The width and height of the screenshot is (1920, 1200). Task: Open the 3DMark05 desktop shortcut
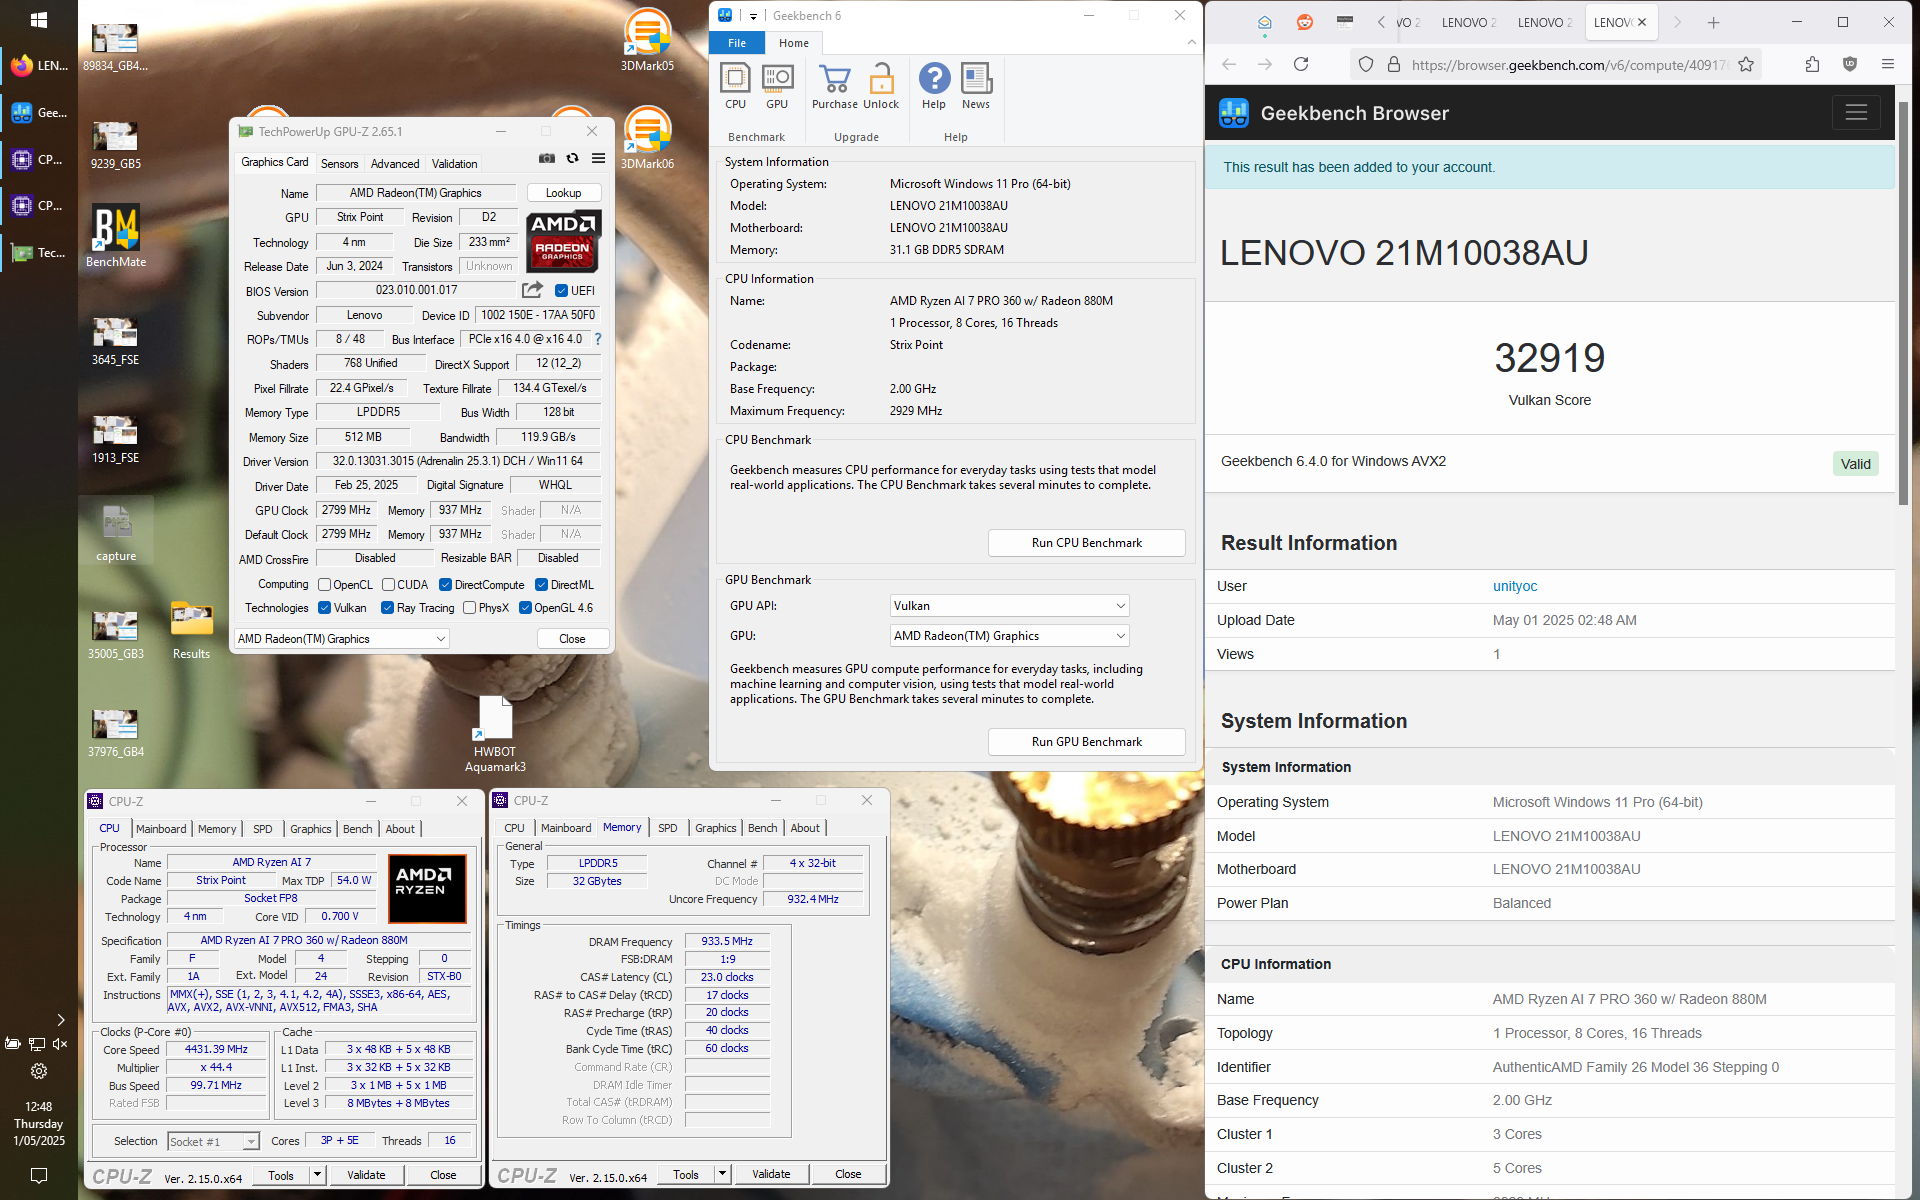pyautogui.click(x=647, y=40)
